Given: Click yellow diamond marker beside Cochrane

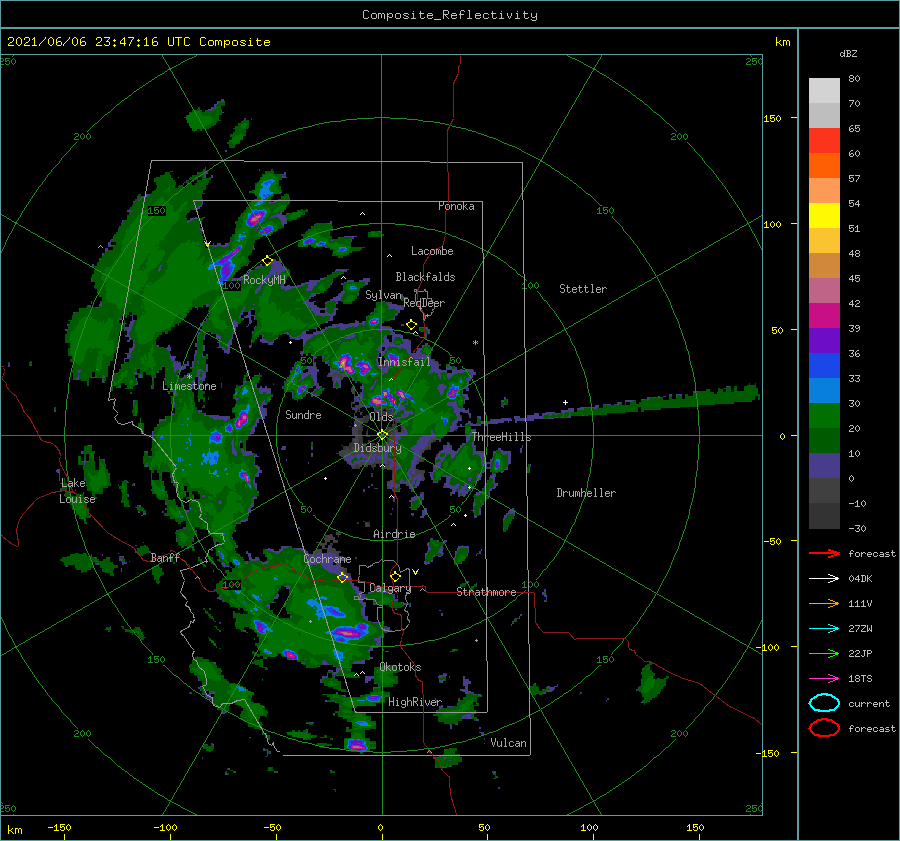Looking at the screenshot, I should click(x=342, y=577).
